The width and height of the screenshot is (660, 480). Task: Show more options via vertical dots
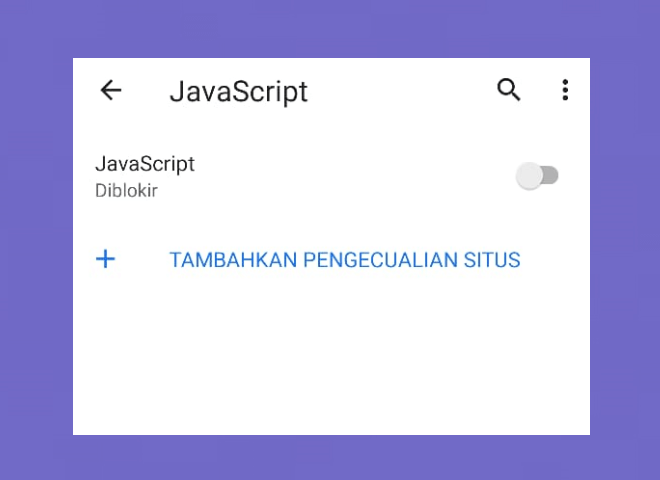[x=565, y=90]
